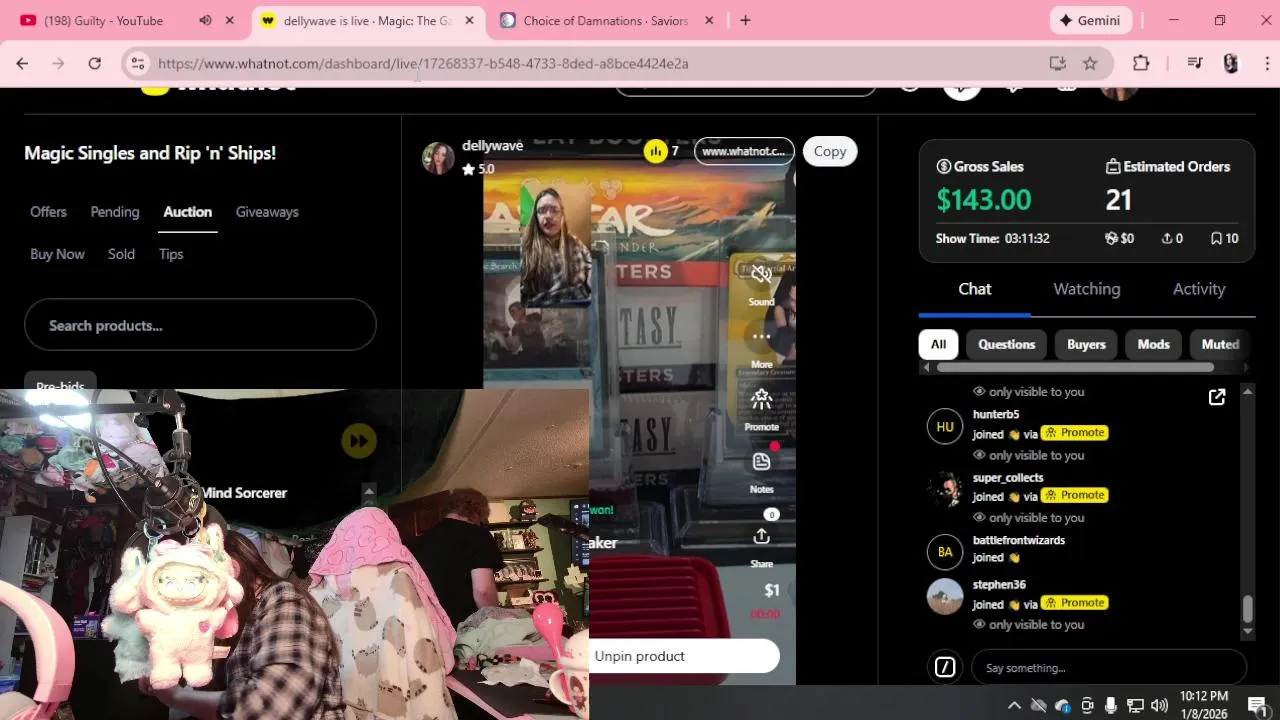Click the install app icon in address bar
1280x720 pixels.
pyautogui.click(x=1057, y=63)
